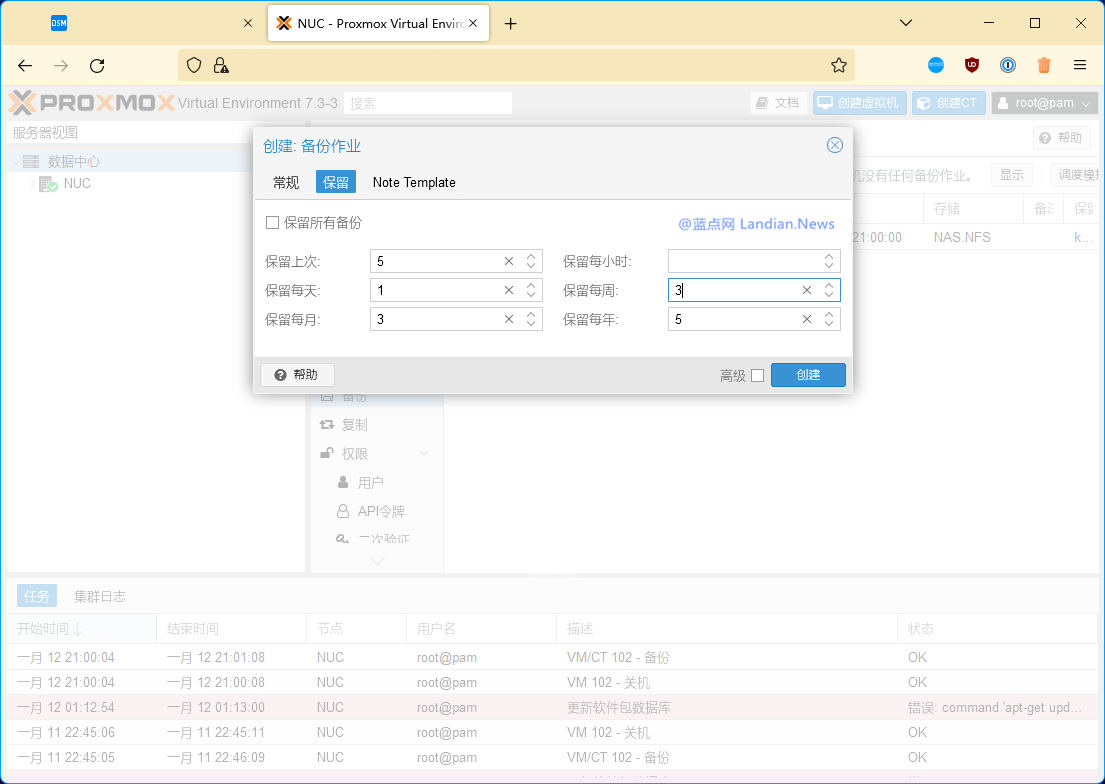This screenshot has width=1105, height=784.
Task: Close the backup job dialog via X icon
Action: coord(834,146)
